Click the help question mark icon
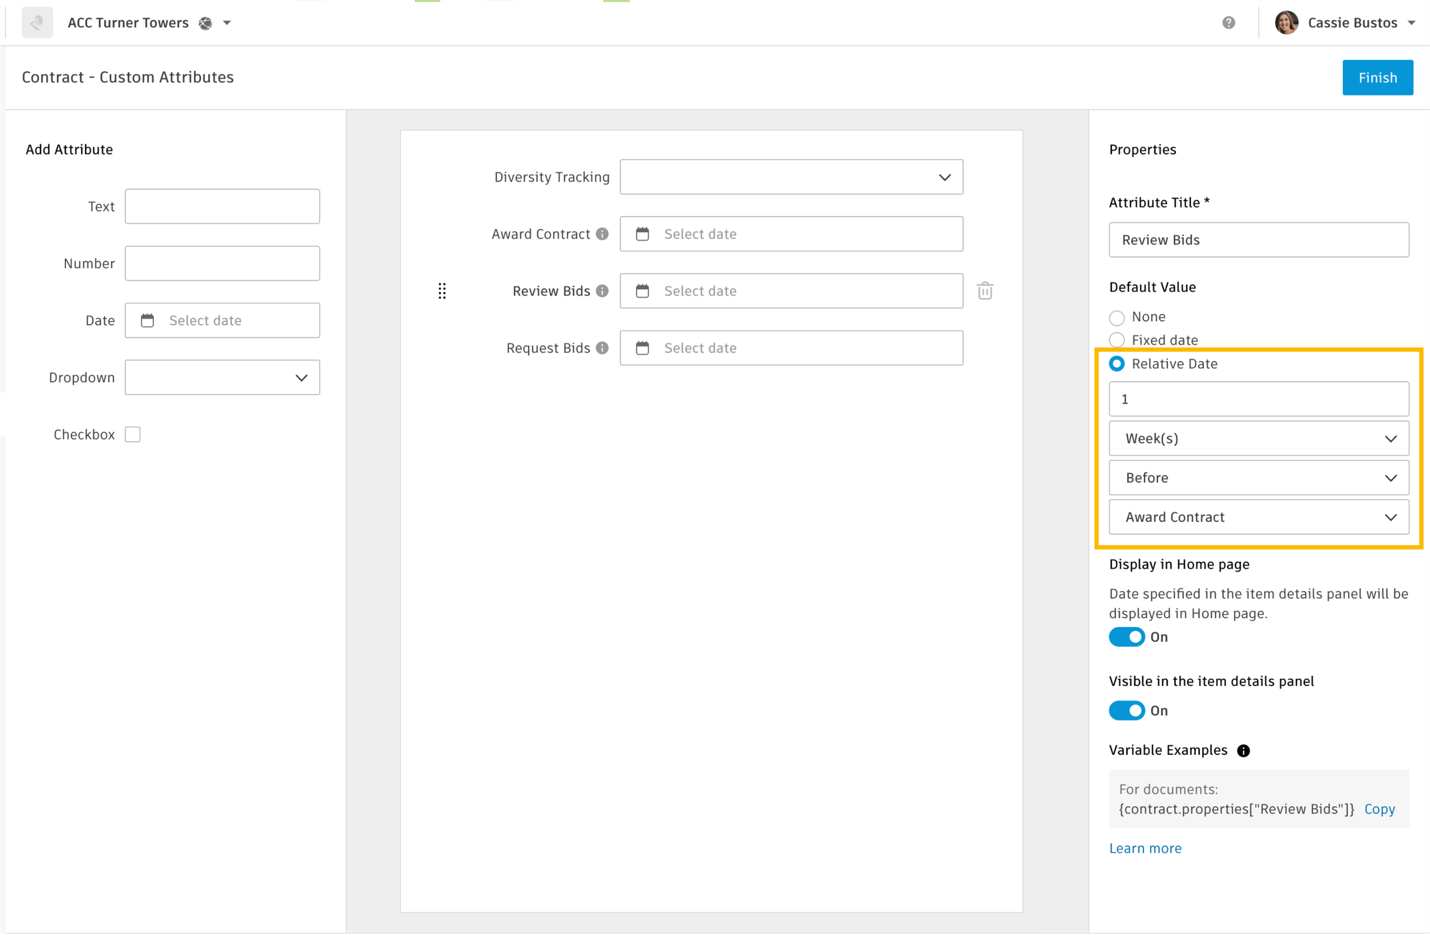 coord(1228,23)
